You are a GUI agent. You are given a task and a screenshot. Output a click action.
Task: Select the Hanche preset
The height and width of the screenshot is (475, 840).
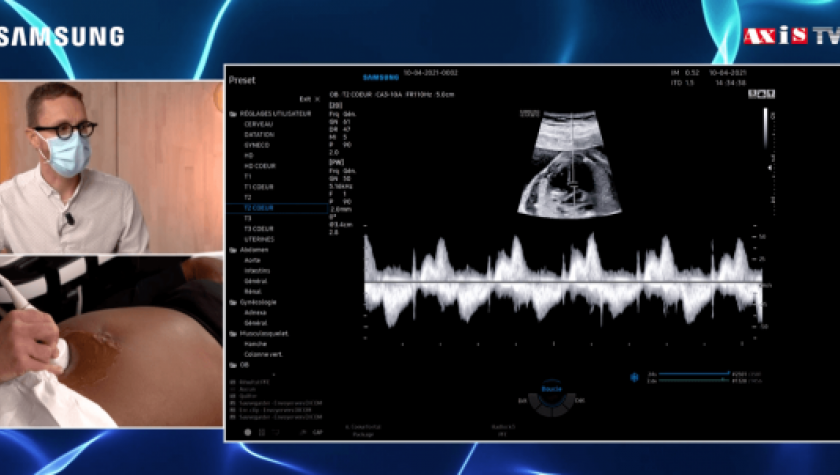[256, 344]
